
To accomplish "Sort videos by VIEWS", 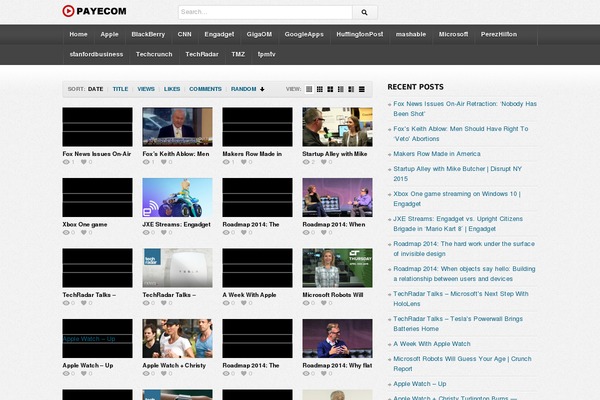I will click(146, 89).
